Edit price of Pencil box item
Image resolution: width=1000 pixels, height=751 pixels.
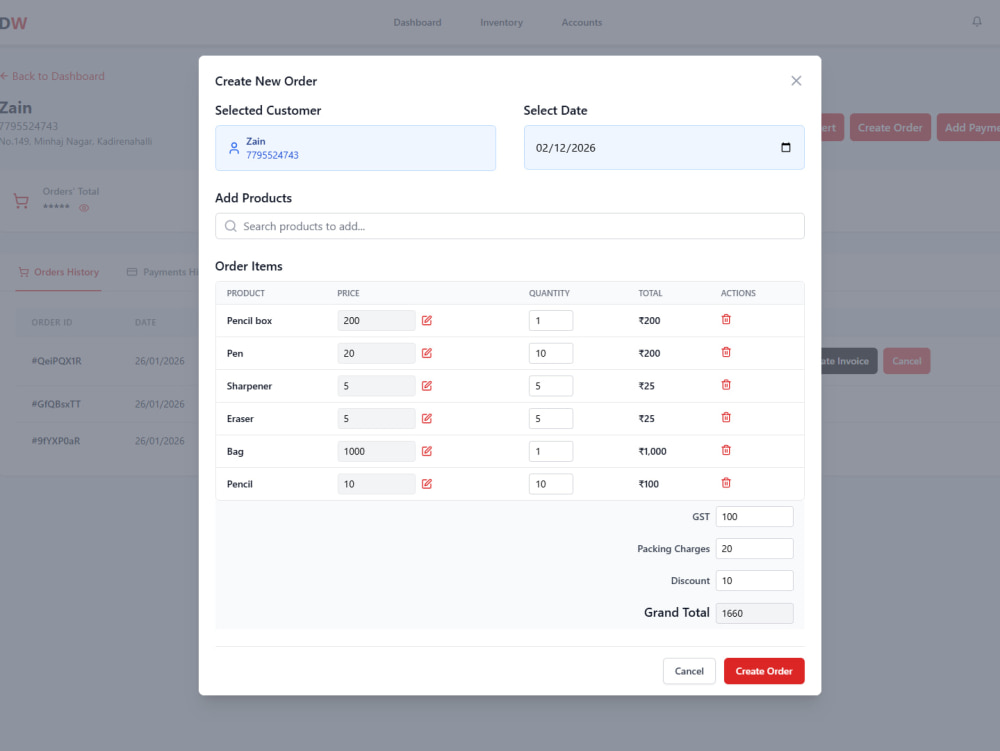[427, 321]
